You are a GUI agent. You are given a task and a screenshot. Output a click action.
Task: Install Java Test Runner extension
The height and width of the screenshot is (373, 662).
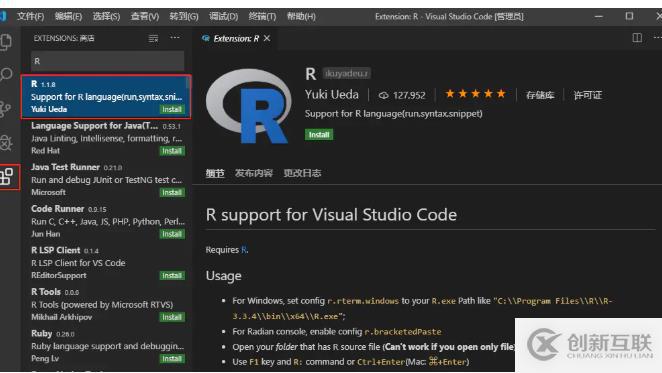[172, 192]
